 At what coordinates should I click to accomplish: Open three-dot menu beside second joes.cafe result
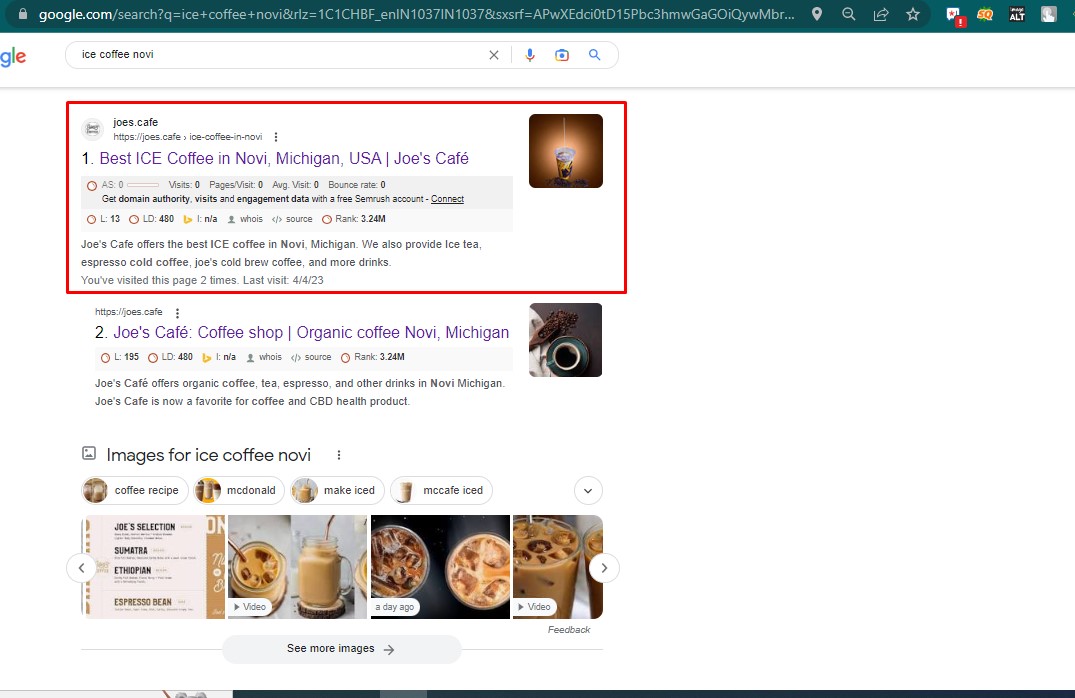click(177, 312)
